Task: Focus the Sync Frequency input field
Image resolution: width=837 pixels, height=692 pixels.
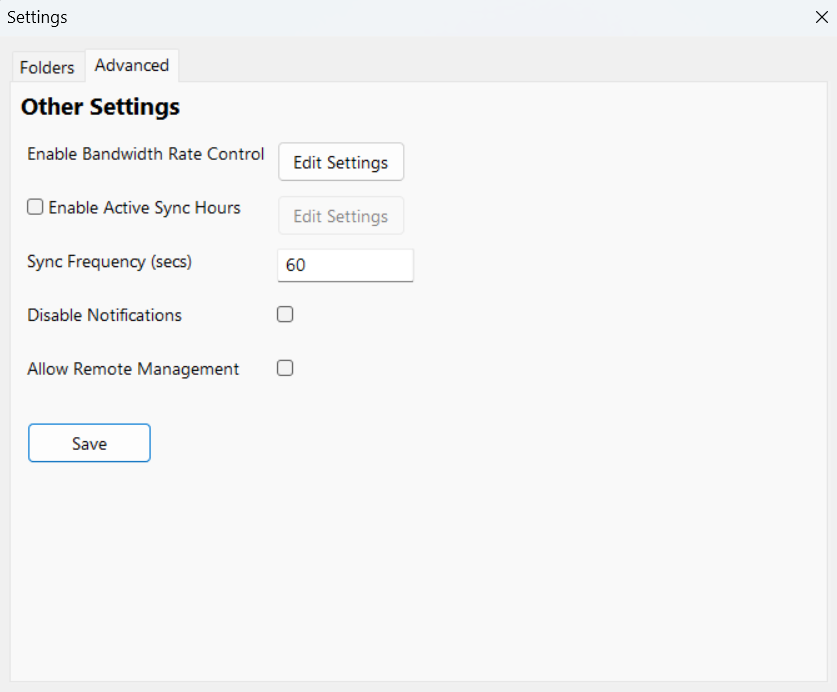Action: point(345,265)
